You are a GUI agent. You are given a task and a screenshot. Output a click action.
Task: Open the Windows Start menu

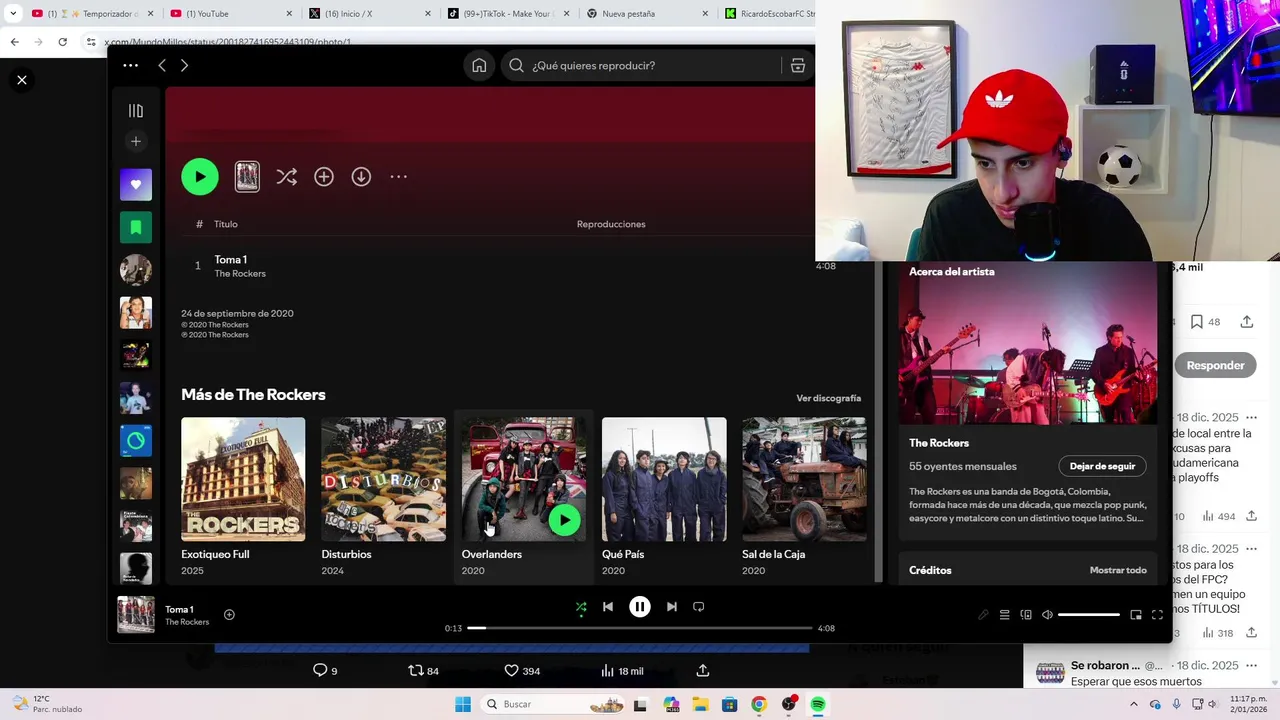pos(463,704)
